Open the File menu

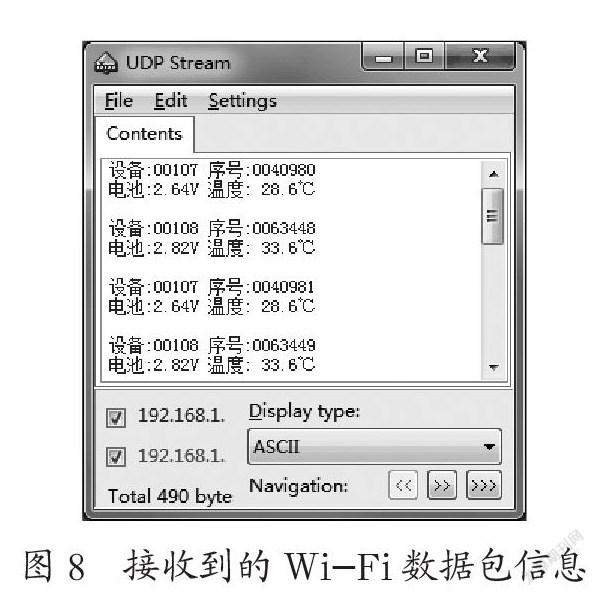click(118, 101)
